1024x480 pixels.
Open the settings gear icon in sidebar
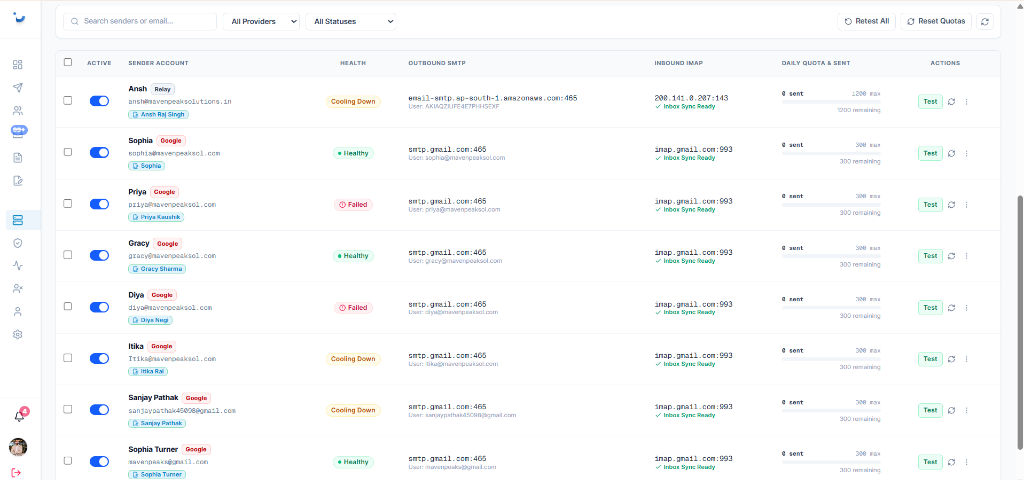18,334
